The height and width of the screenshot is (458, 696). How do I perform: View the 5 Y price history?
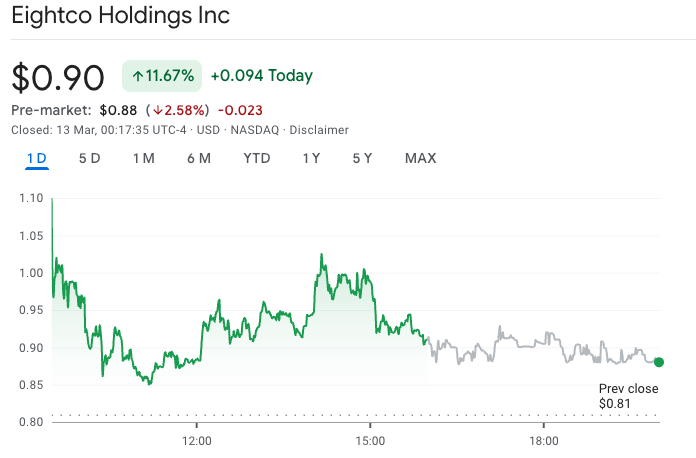pyautogui.click(x=362, y=158)
